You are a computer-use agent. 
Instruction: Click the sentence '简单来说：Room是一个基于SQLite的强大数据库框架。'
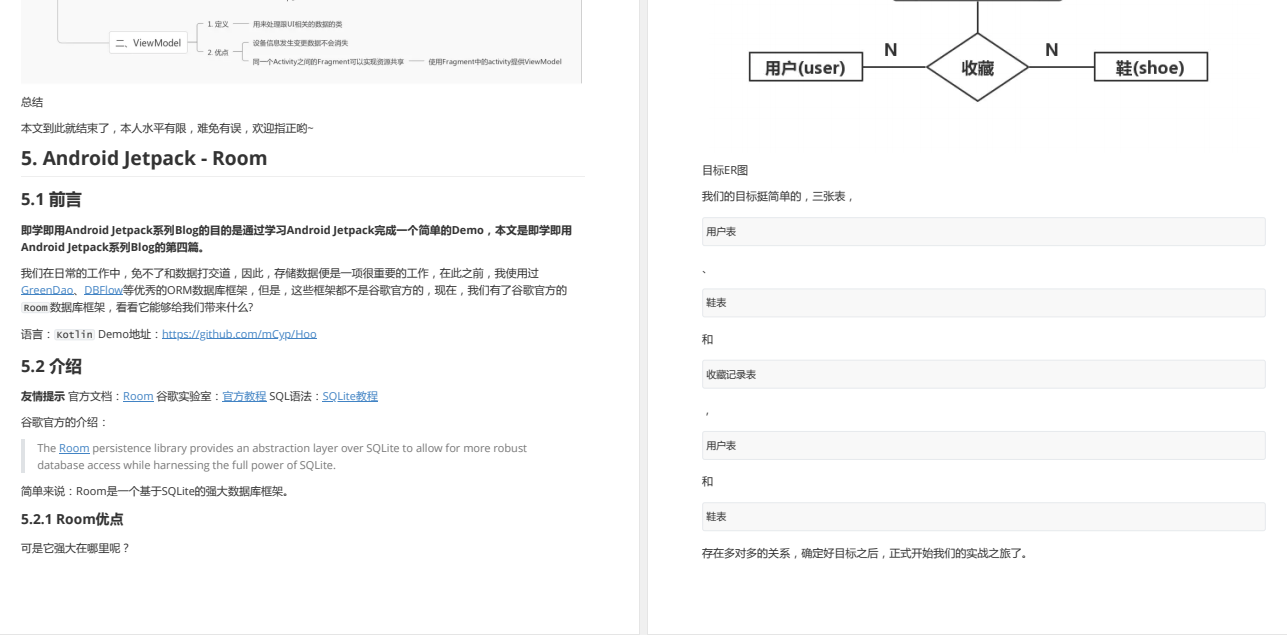pos(155,491)
